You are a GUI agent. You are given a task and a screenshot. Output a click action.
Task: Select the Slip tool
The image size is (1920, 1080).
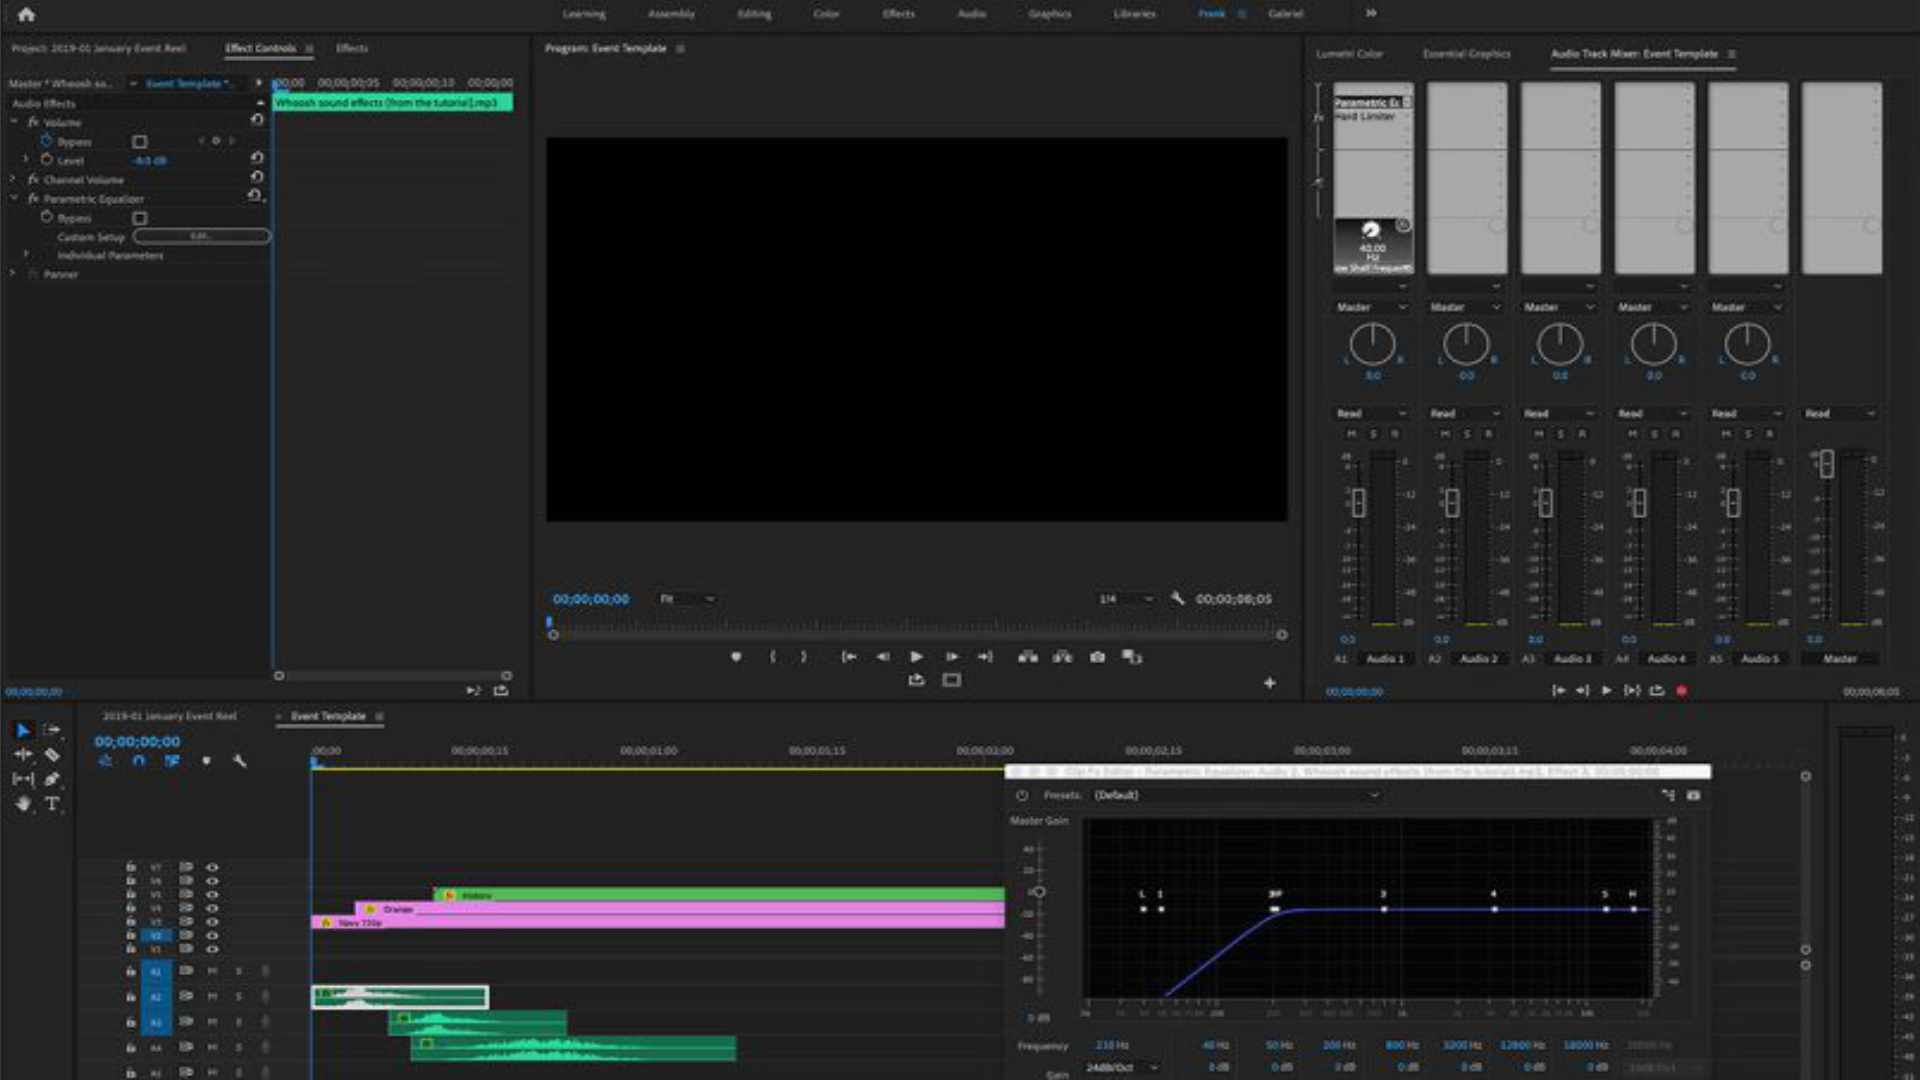pyautogui.click(x=23, y=779)
